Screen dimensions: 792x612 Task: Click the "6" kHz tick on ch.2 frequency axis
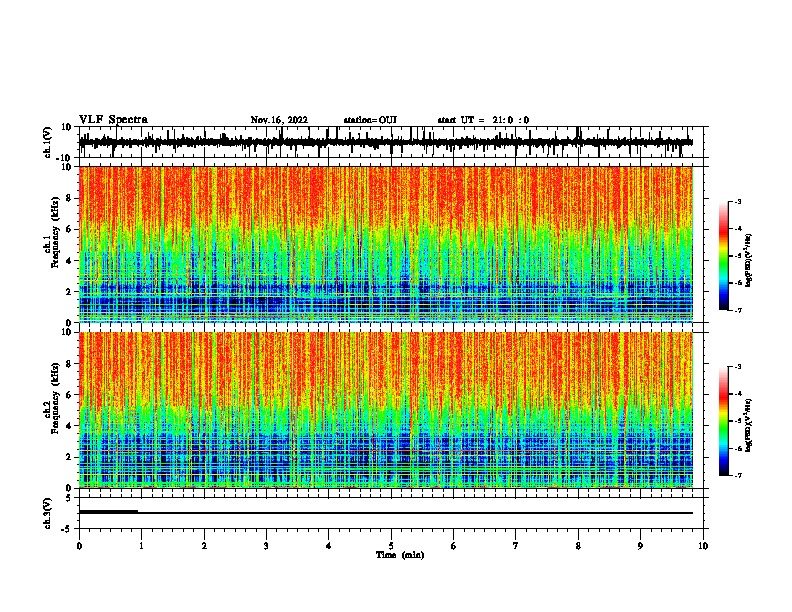point(69,395)
